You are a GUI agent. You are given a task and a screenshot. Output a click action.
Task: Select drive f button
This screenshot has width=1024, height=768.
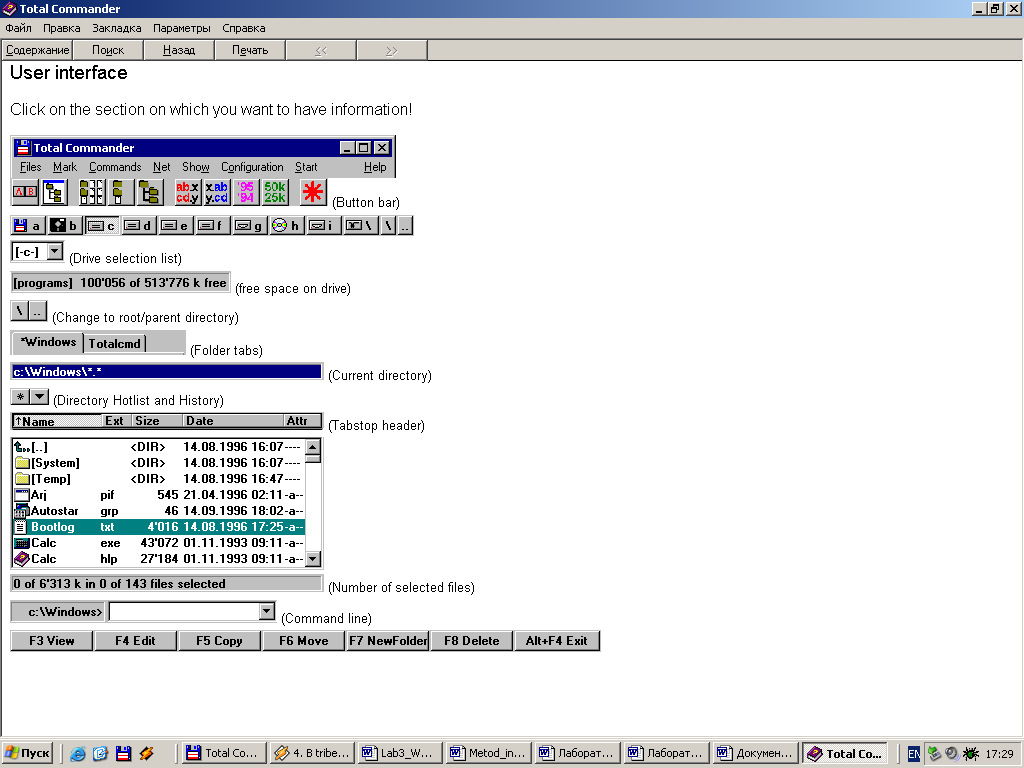[212, 226]
